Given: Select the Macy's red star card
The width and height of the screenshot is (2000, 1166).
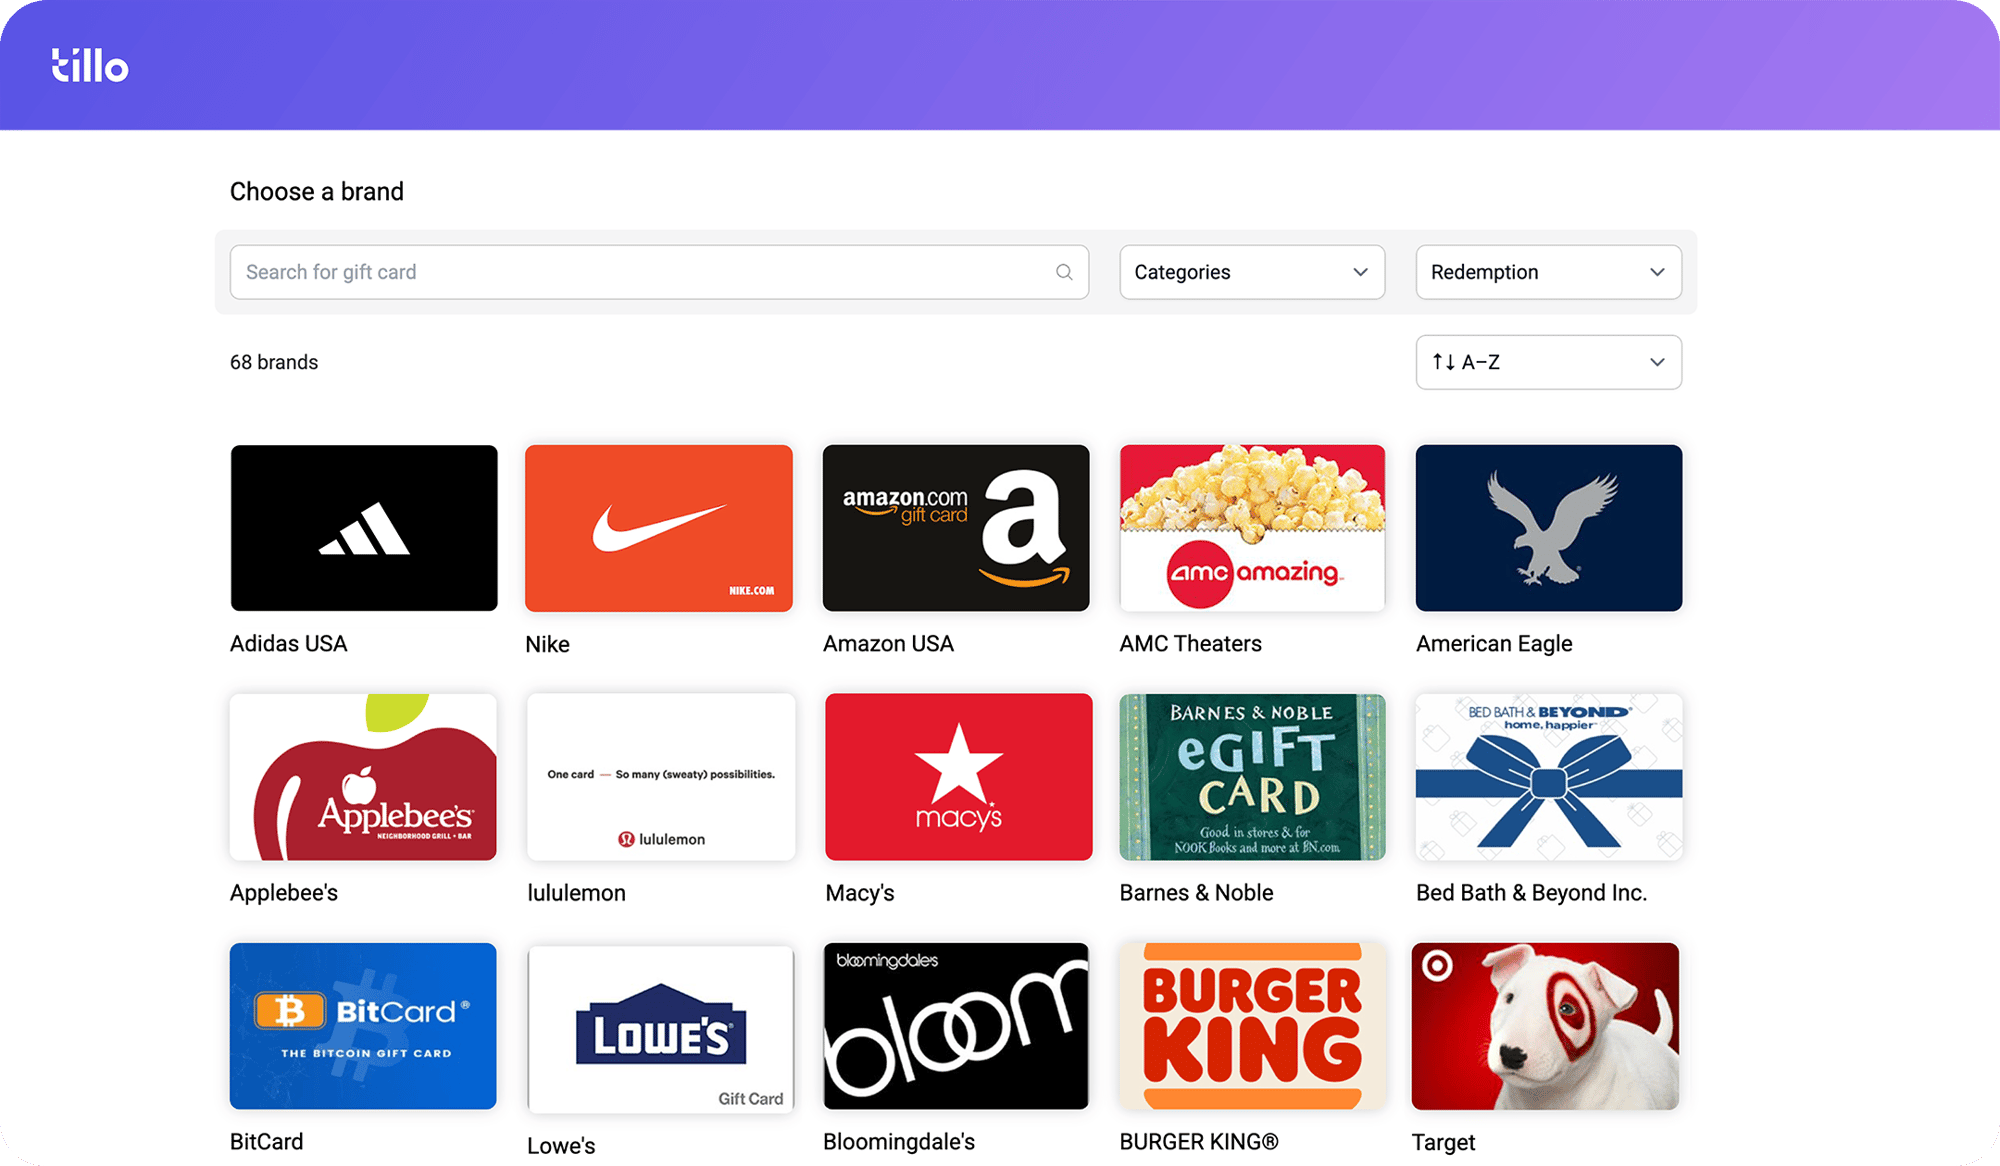Looking at the screenshot, I should (x=958, y=777).
